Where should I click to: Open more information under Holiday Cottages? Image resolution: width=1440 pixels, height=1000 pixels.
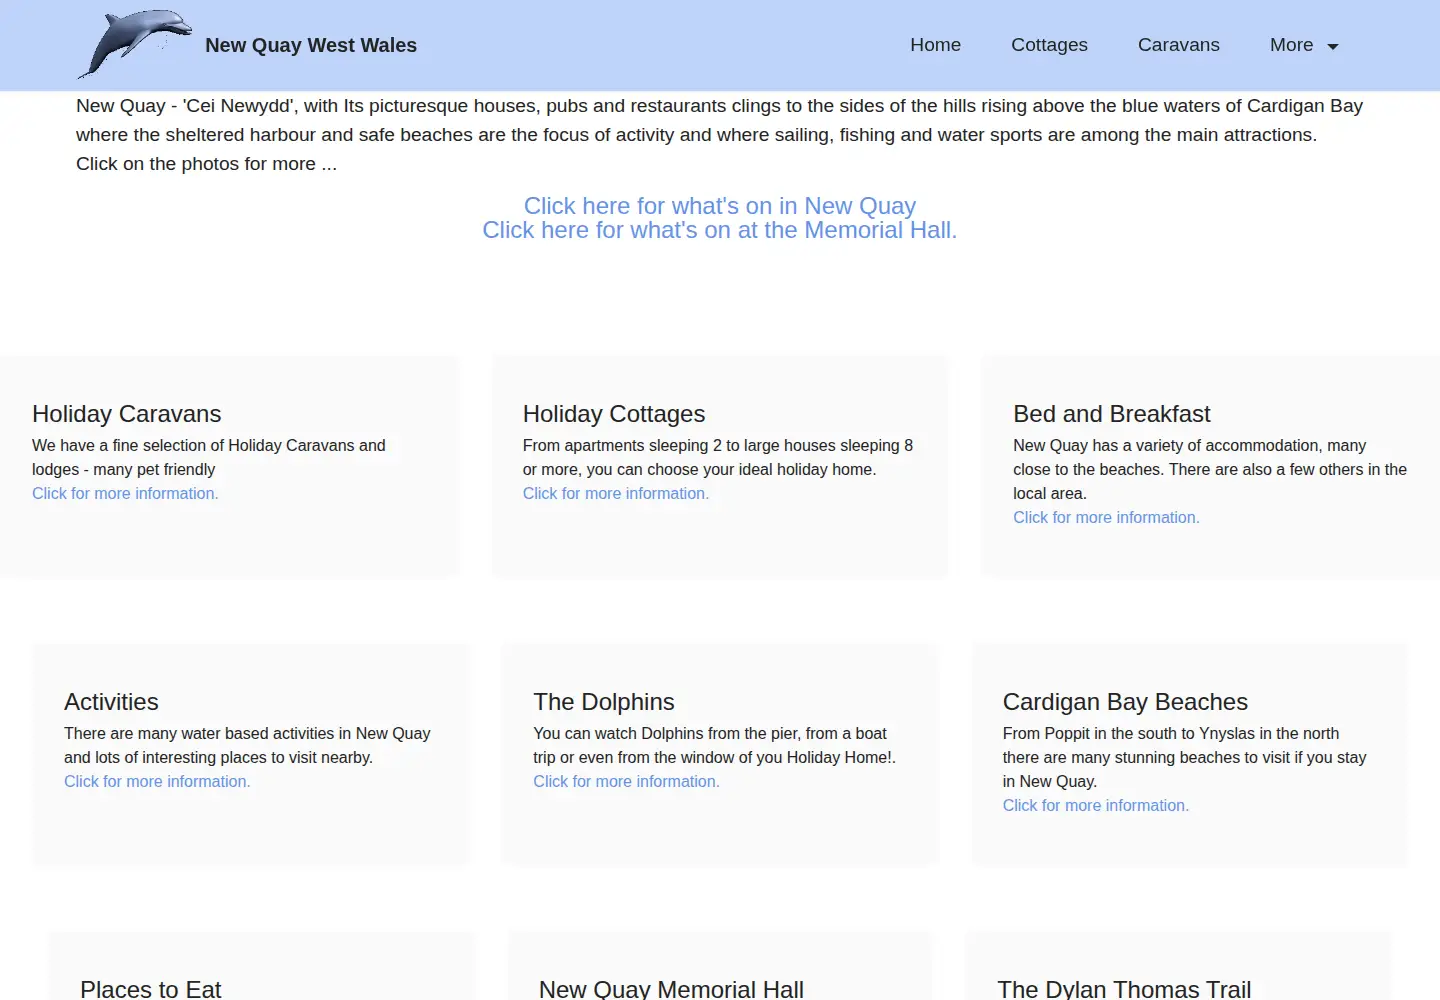tap(616, 493)
